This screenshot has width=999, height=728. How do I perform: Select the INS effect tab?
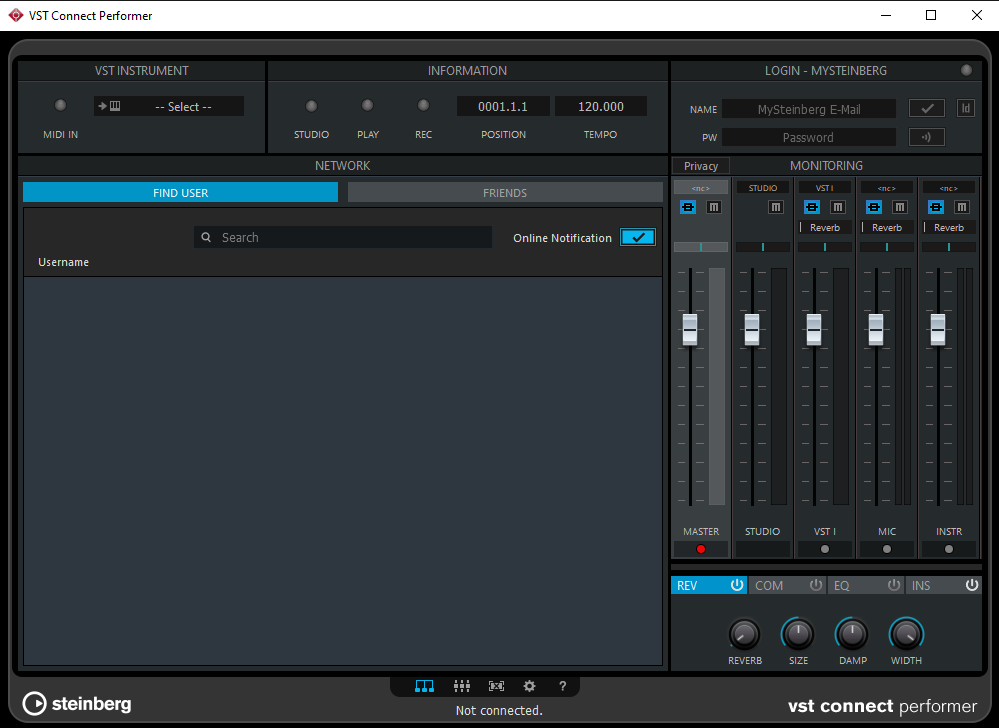pos(944,585)
